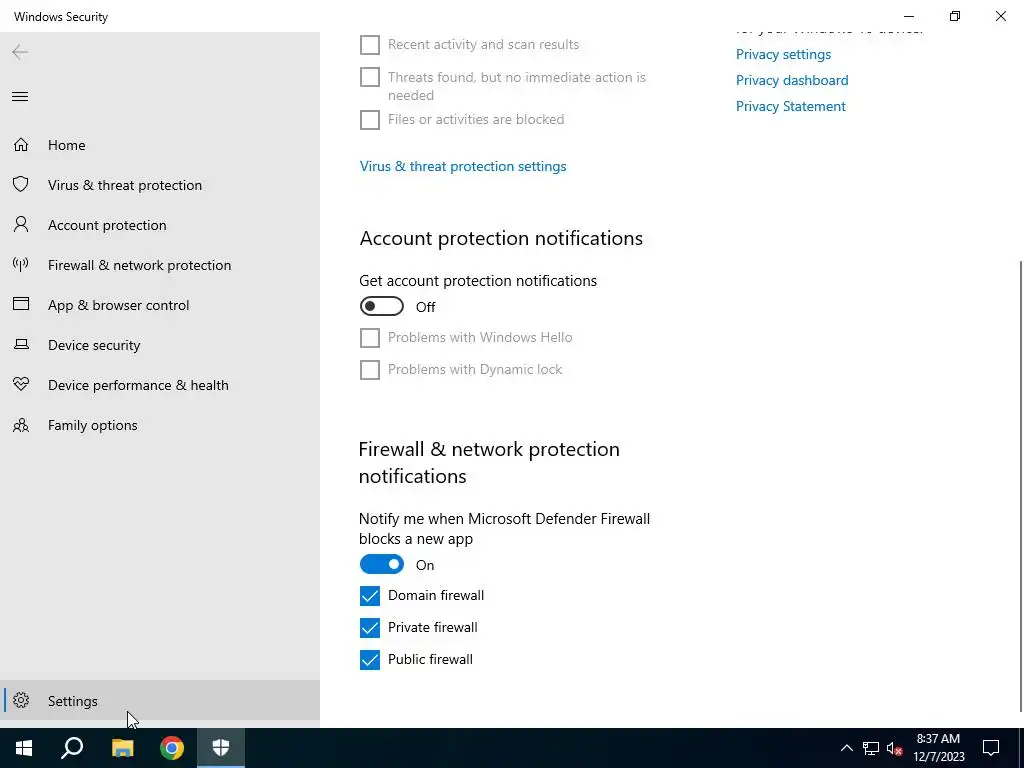Uncheck Private firewall checkbox
Screen dimensions: 1024x768
tap(370, 628)
